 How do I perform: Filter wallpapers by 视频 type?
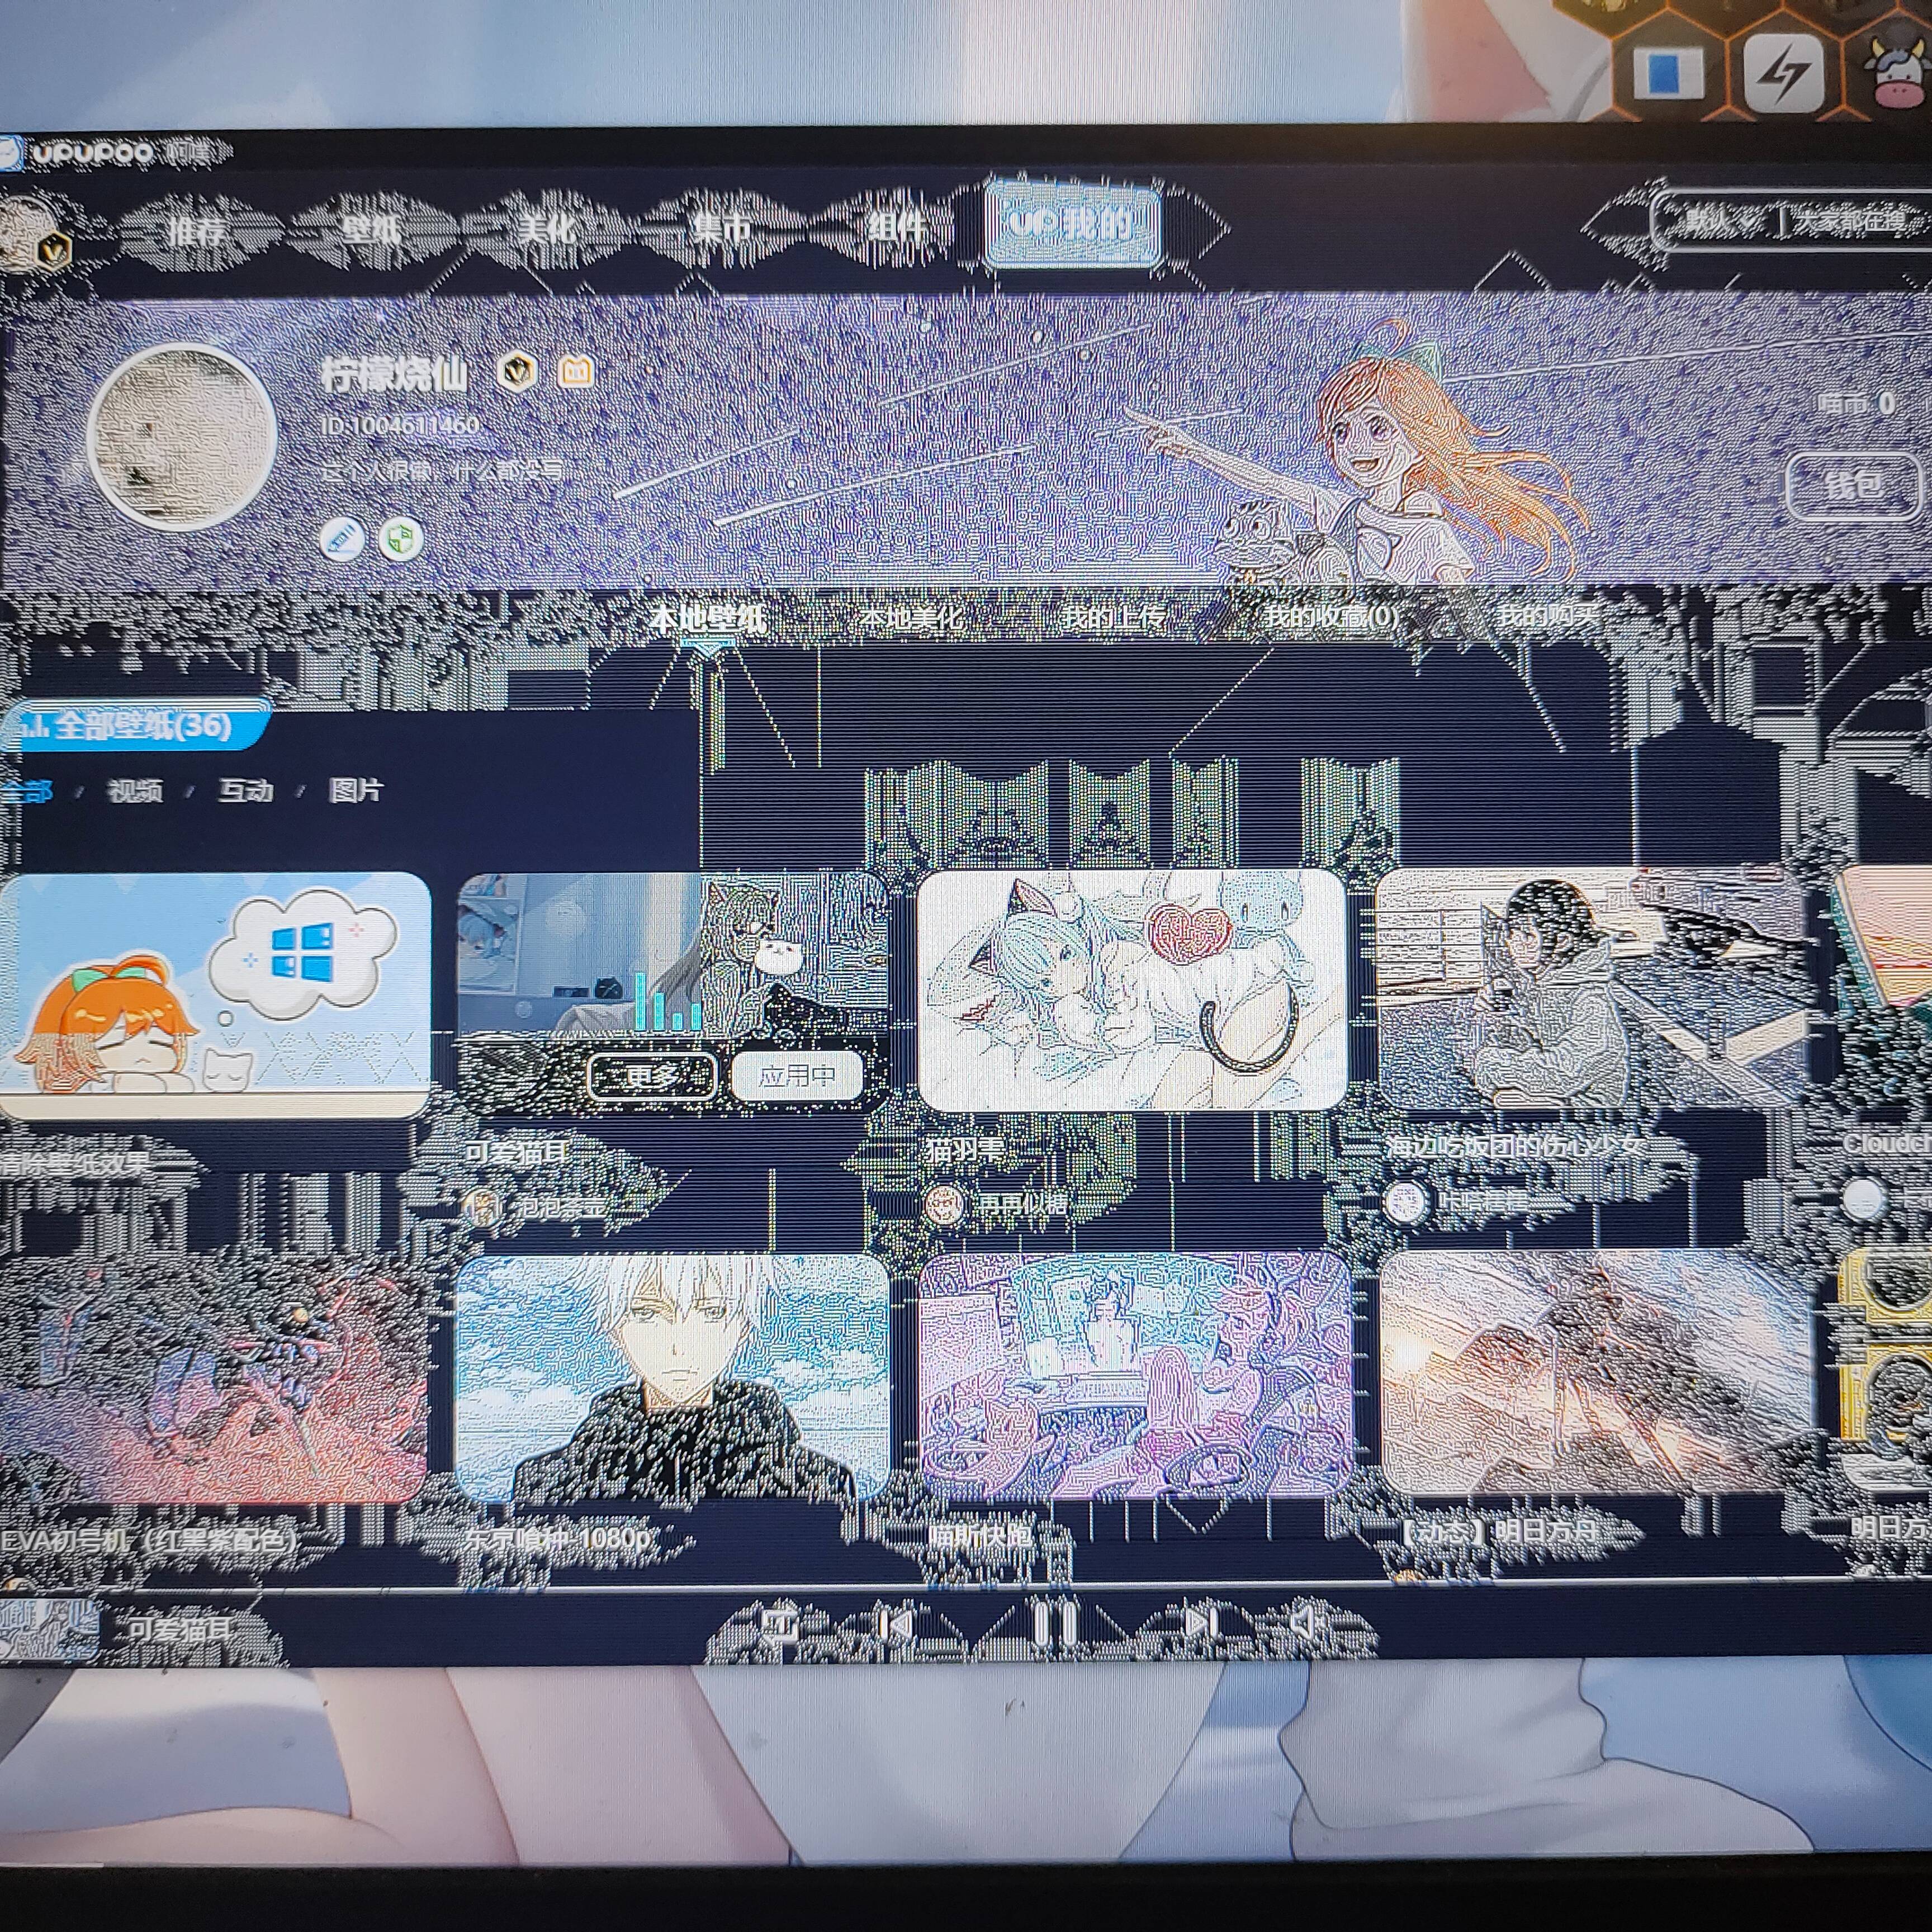[x=135, y=791]
